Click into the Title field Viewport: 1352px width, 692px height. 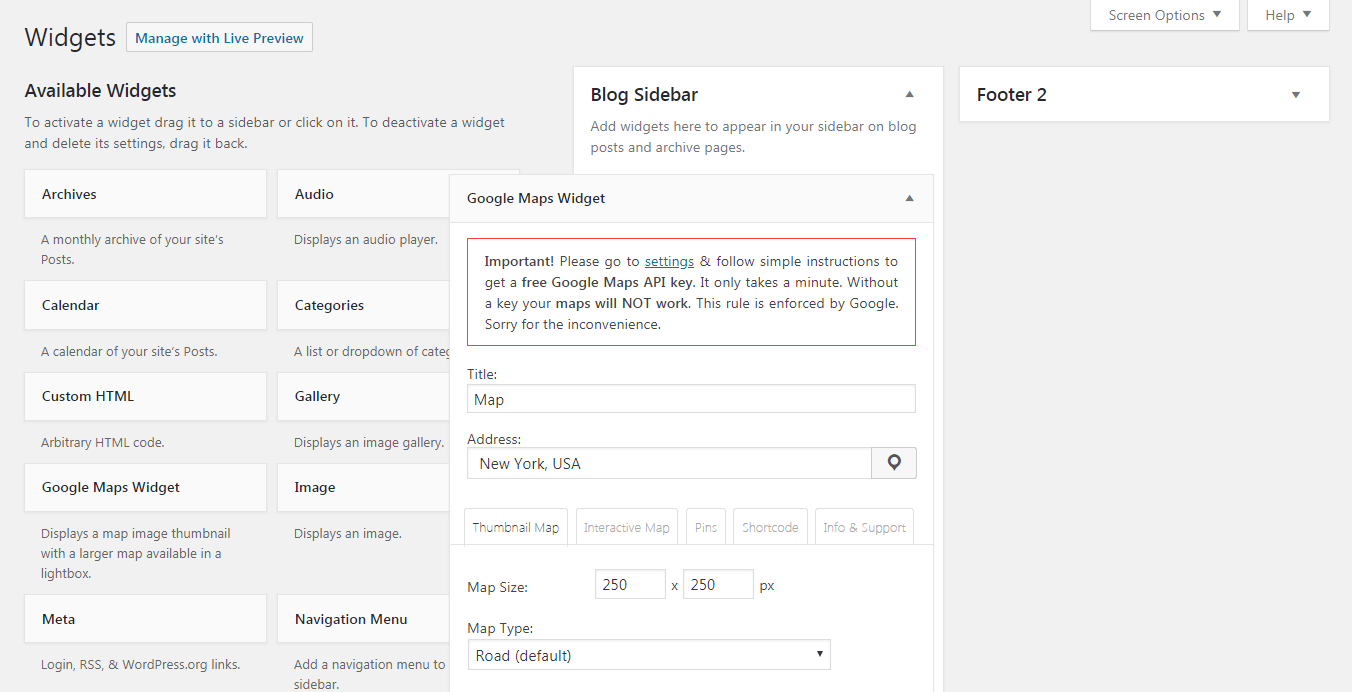tap(691, 399)
